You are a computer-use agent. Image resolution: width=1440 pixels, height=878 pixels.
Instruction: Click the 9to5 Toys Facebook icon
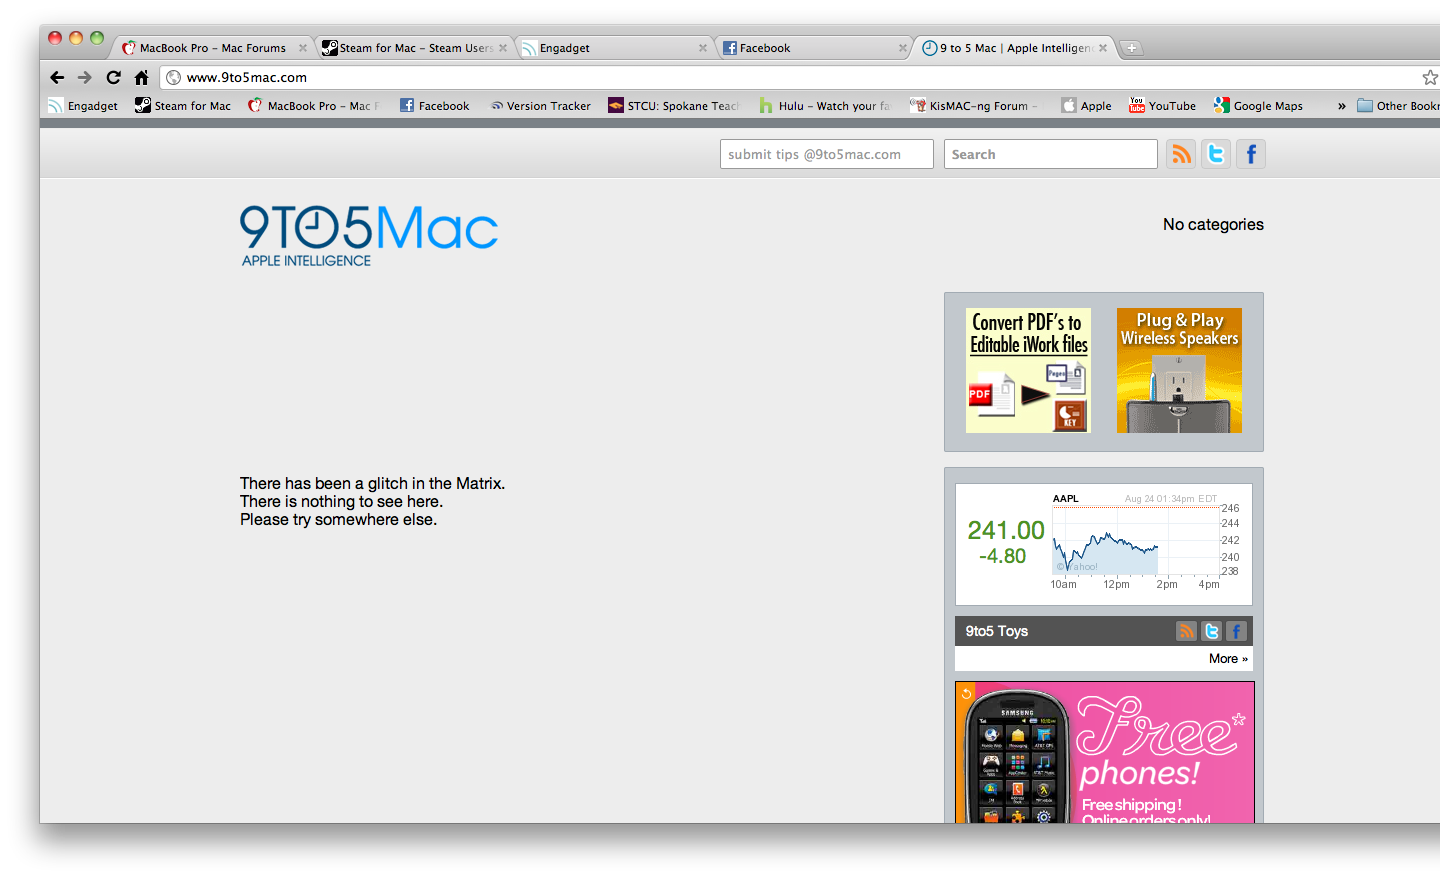click(1236, 631)
